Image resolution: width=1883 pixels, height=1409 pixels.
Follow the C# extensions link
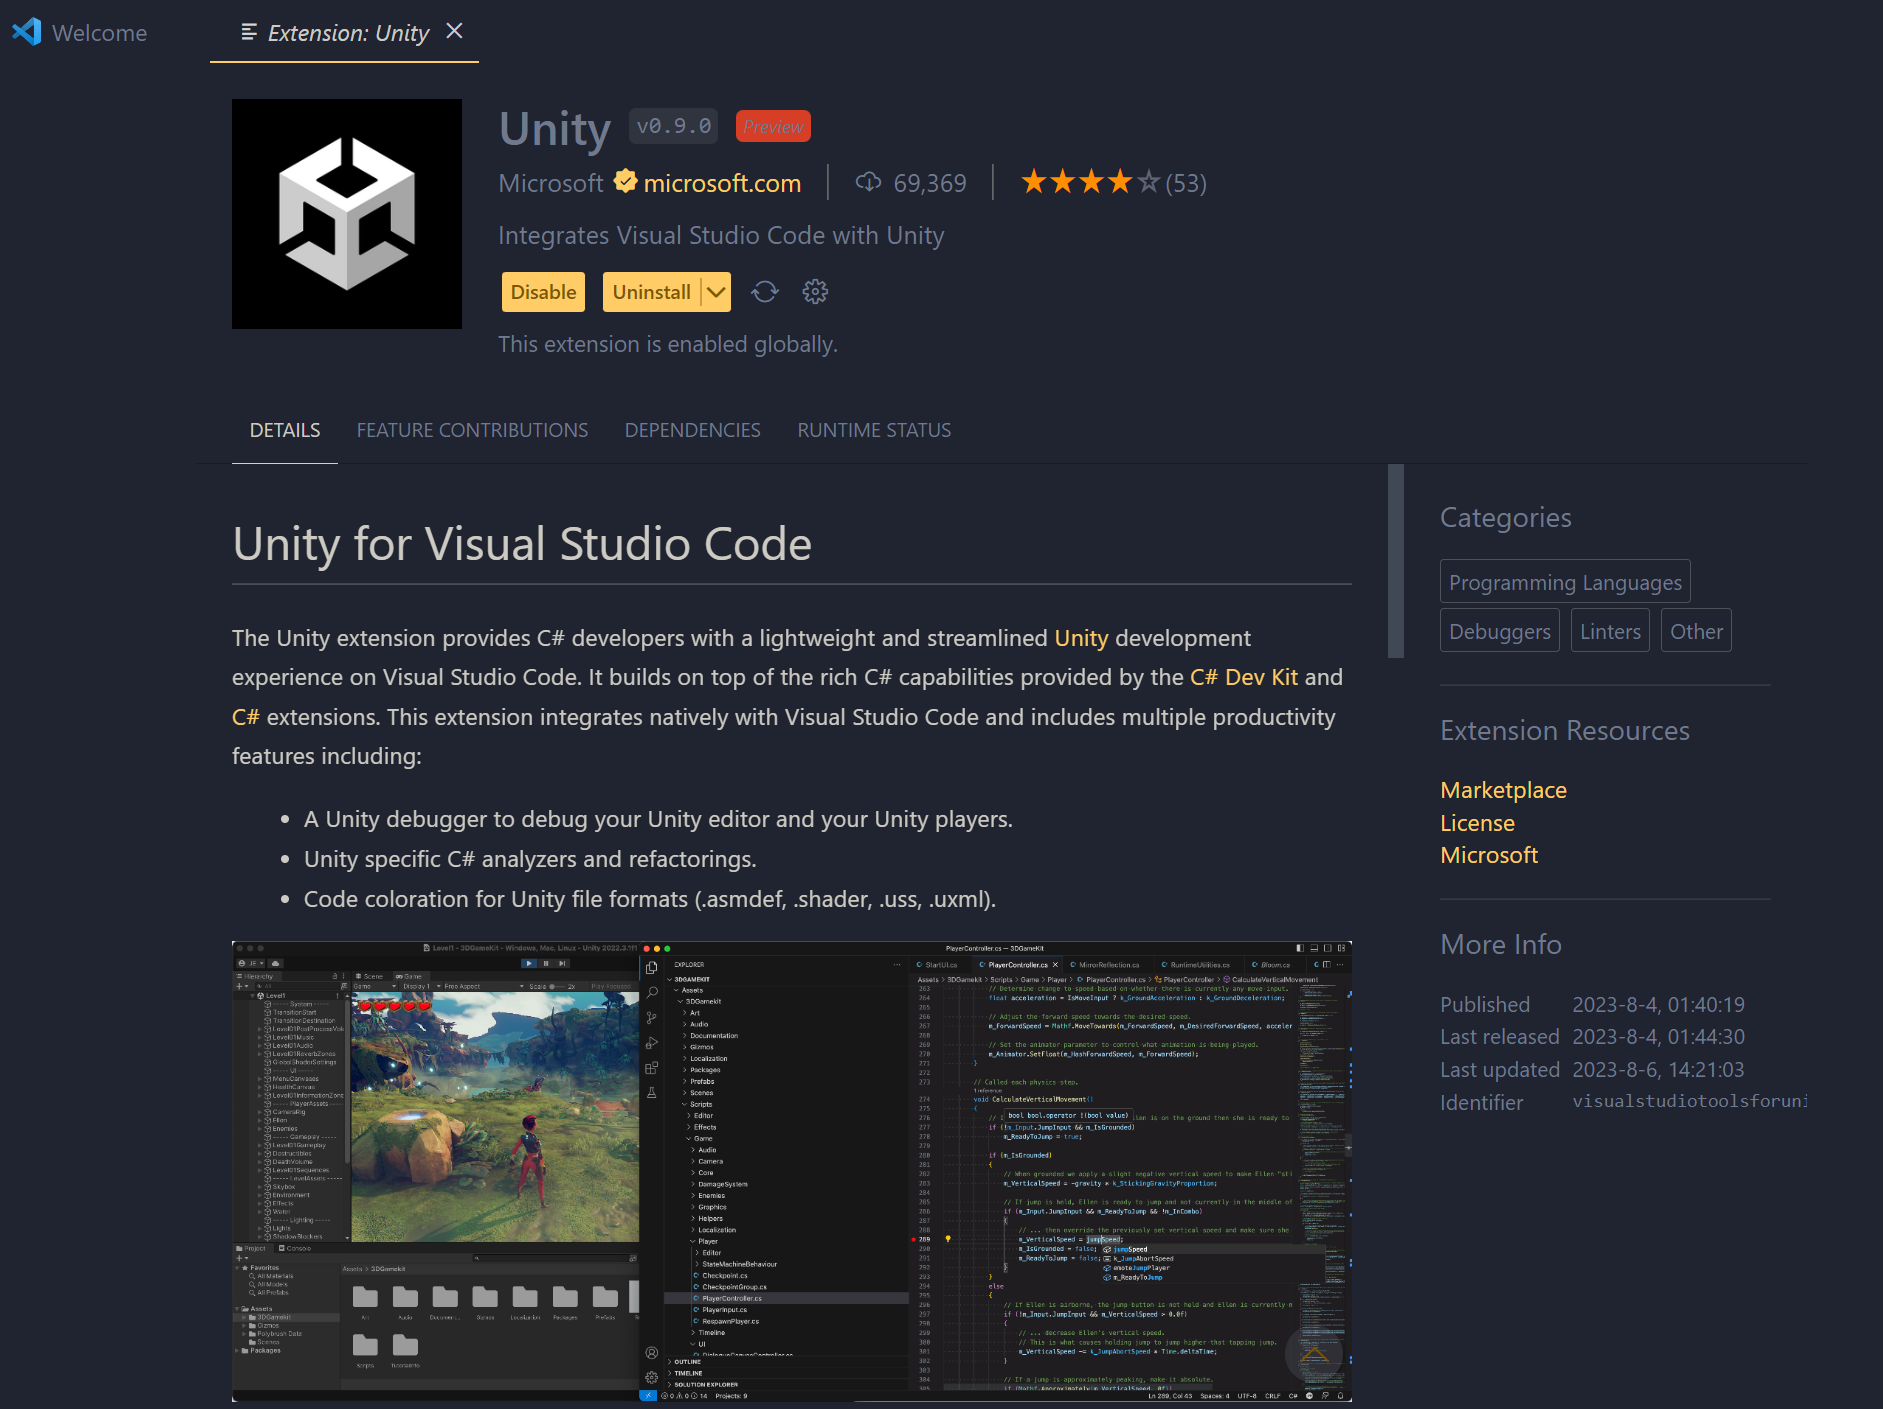[245, 717]
